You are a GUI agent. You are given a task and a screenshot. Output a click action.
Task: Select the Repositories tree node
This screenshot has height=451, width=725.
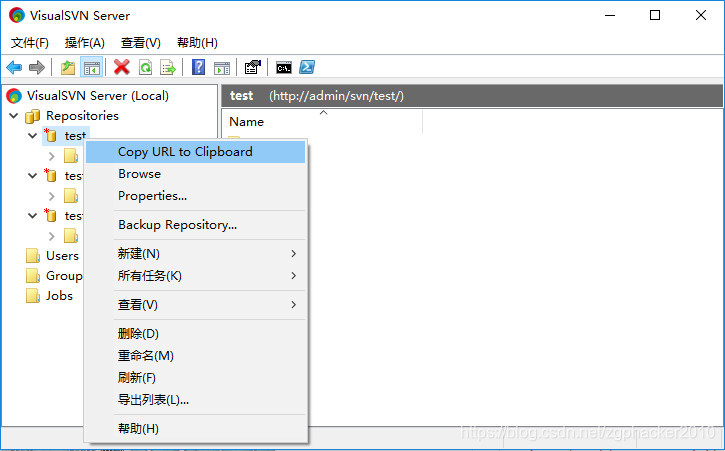82,116
